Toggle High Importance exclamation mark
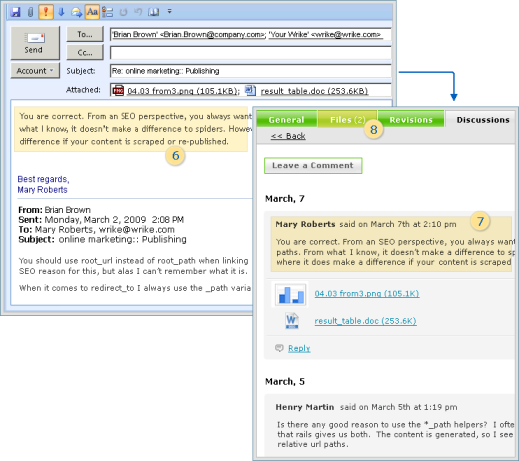The image size is (519, 461). [46, 12]
